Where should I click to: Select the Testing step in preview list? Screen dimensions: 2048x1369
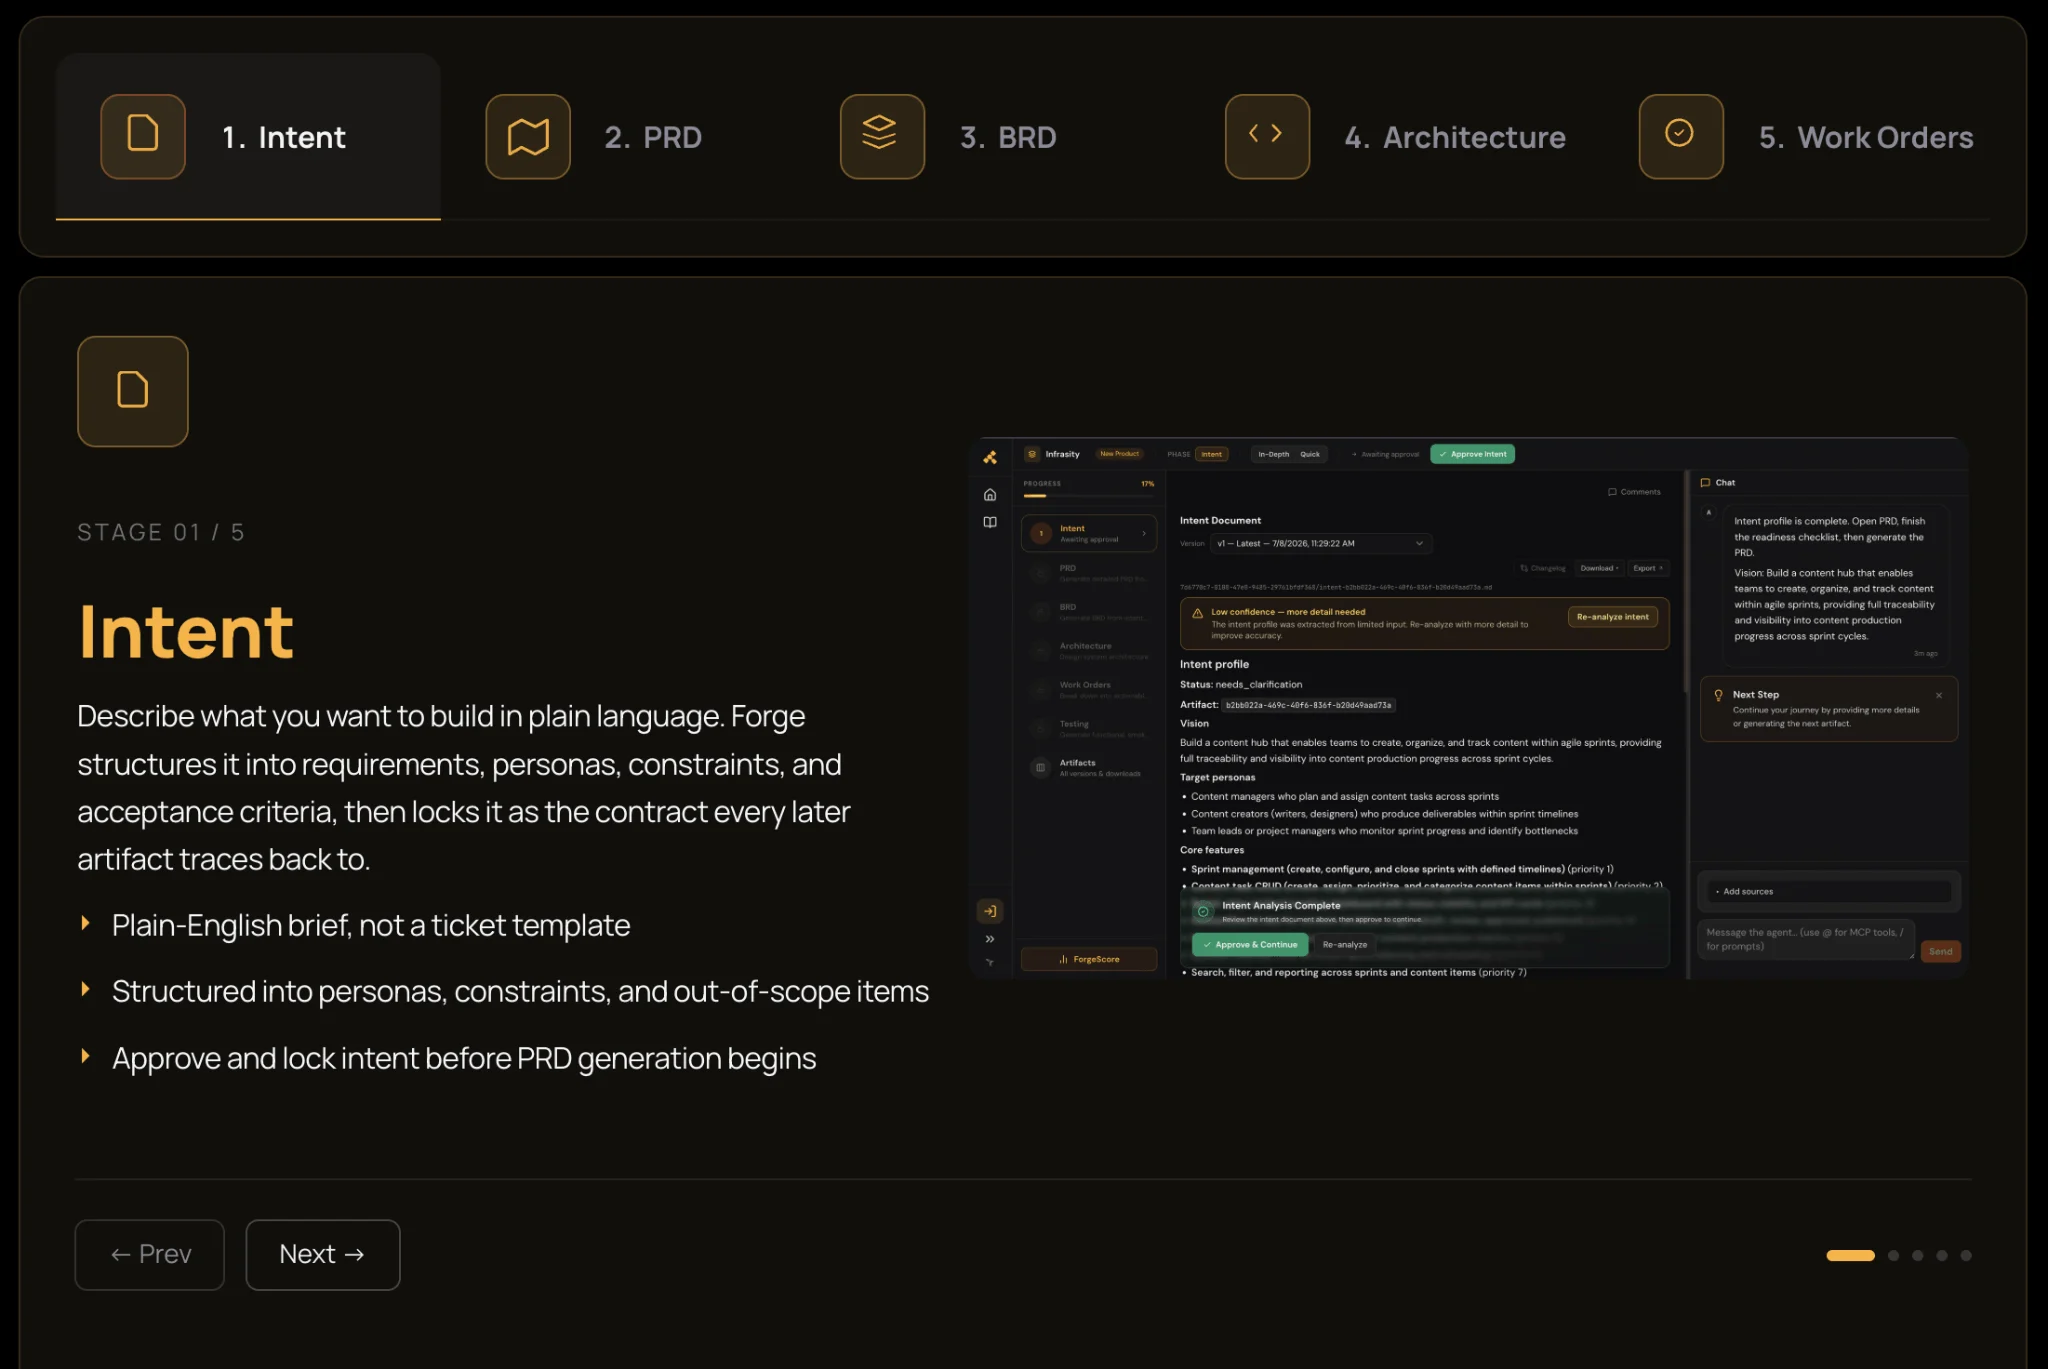(1090, 728)
